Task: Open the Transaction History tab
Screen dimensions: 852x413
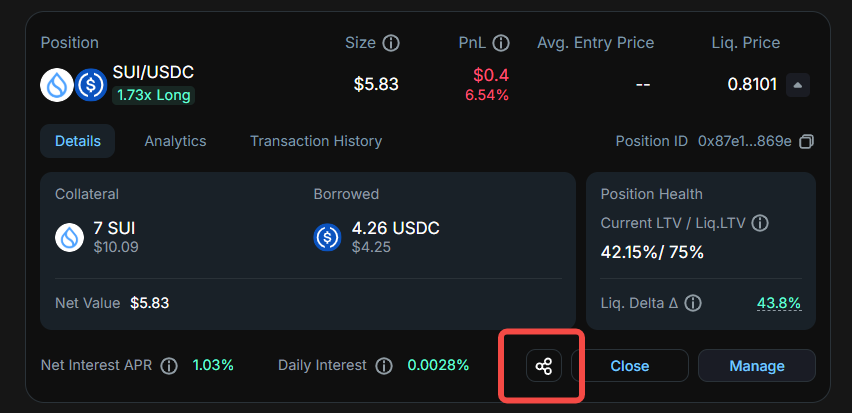Action: (x=316, y=141)
